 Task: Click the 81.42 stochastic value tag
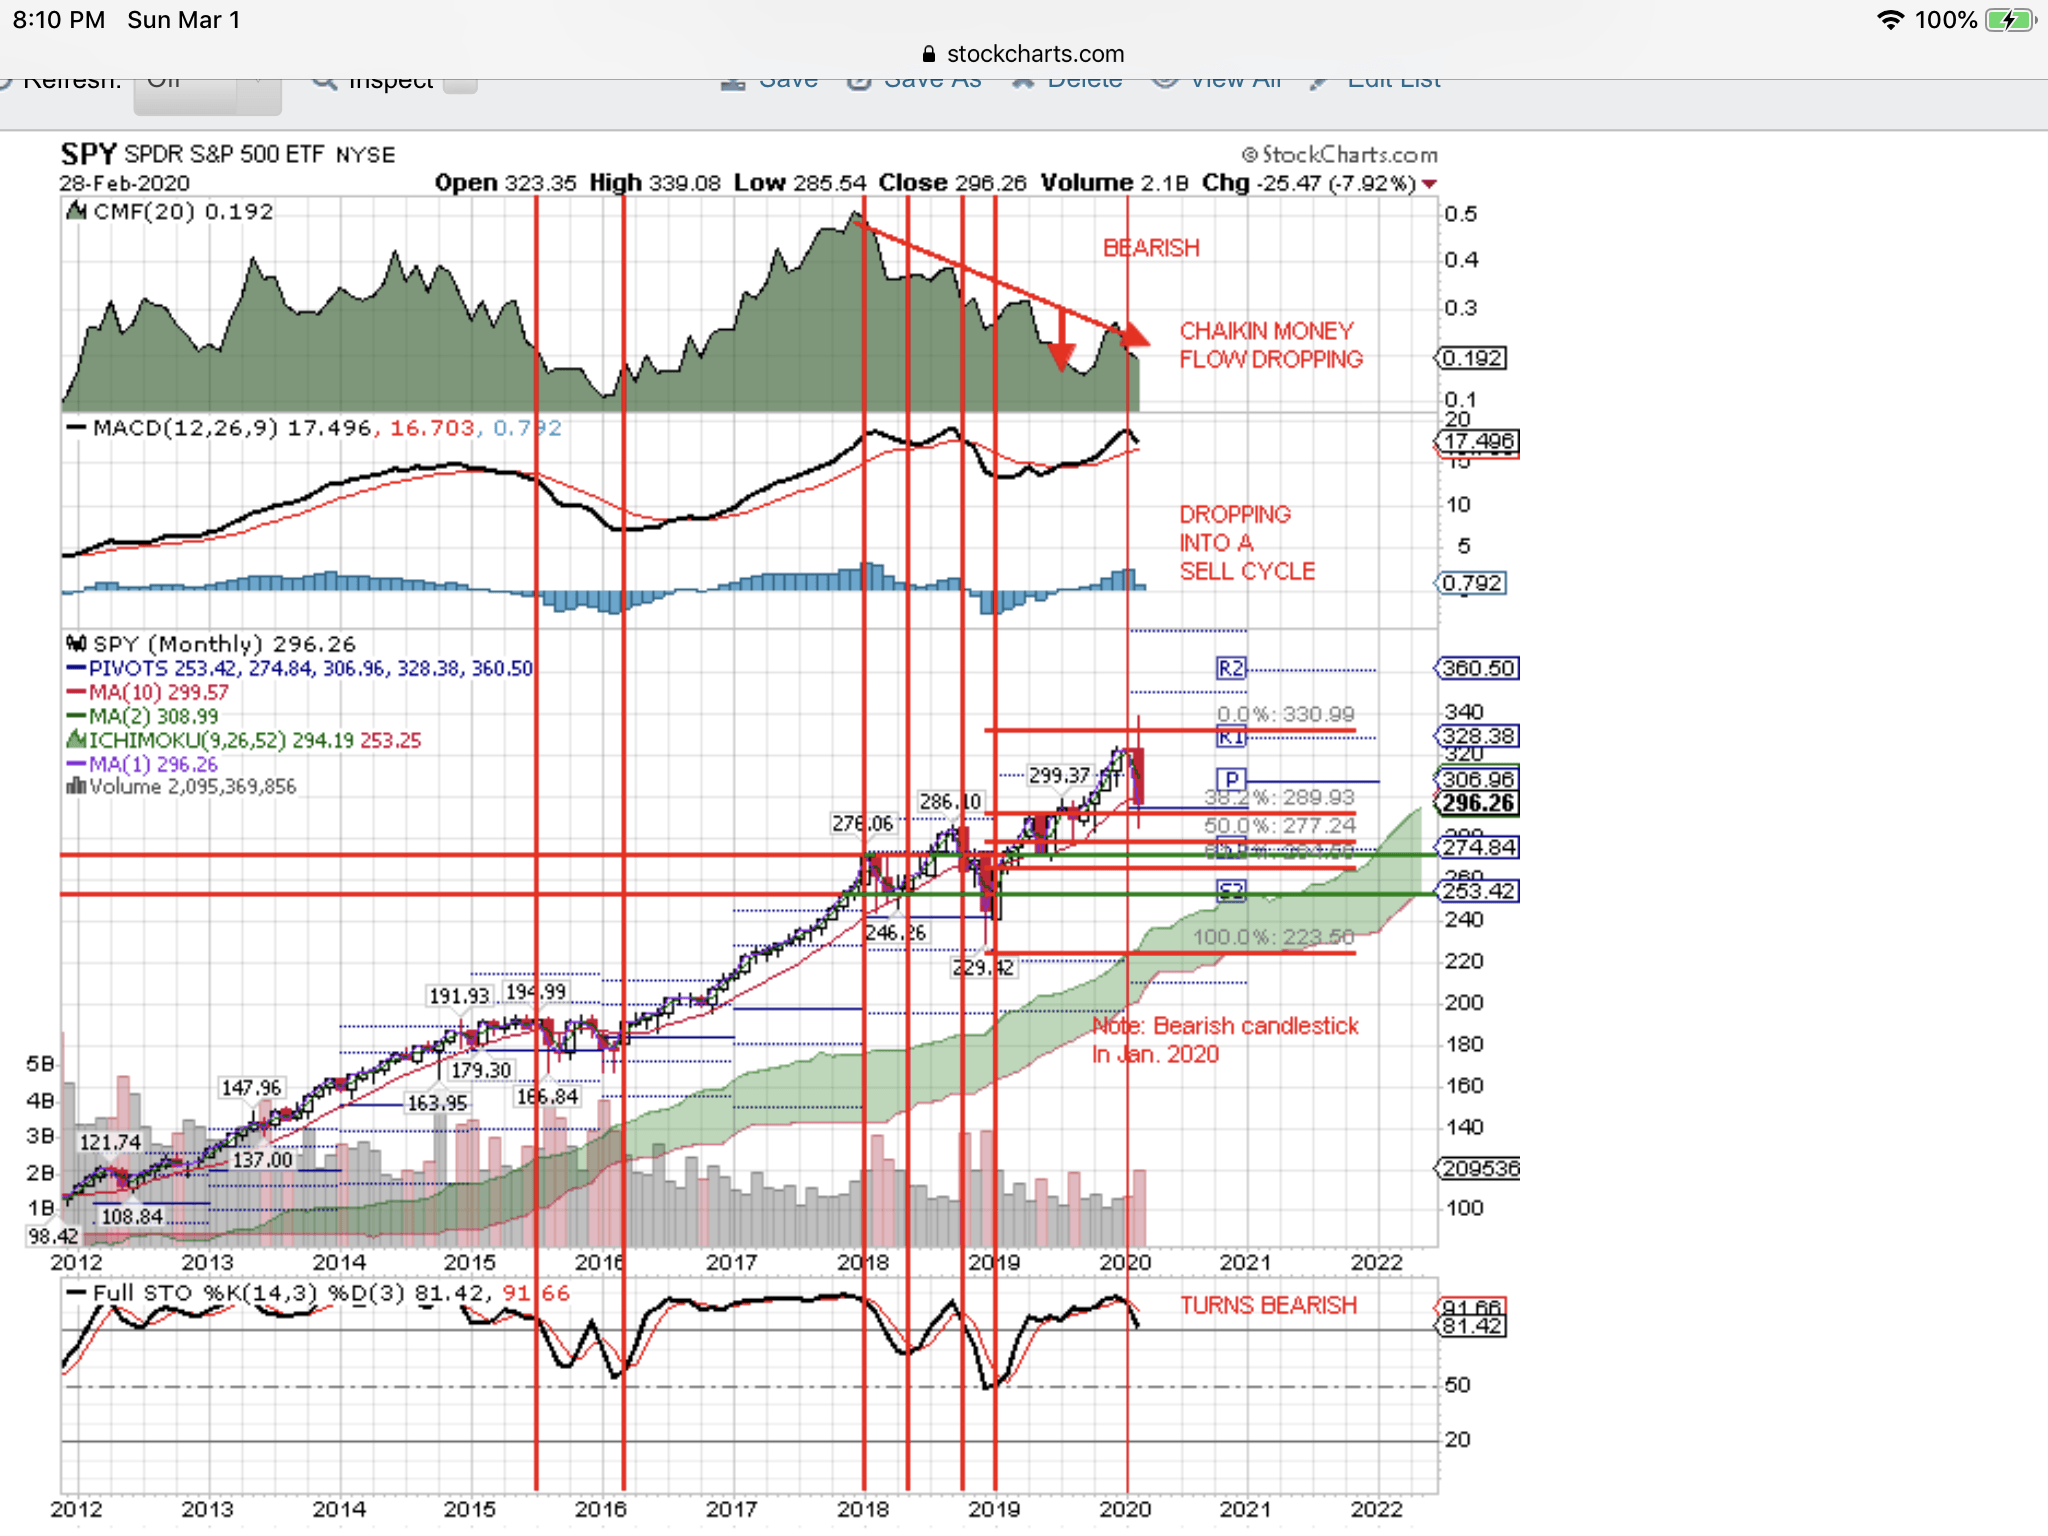point(1472,1326)
